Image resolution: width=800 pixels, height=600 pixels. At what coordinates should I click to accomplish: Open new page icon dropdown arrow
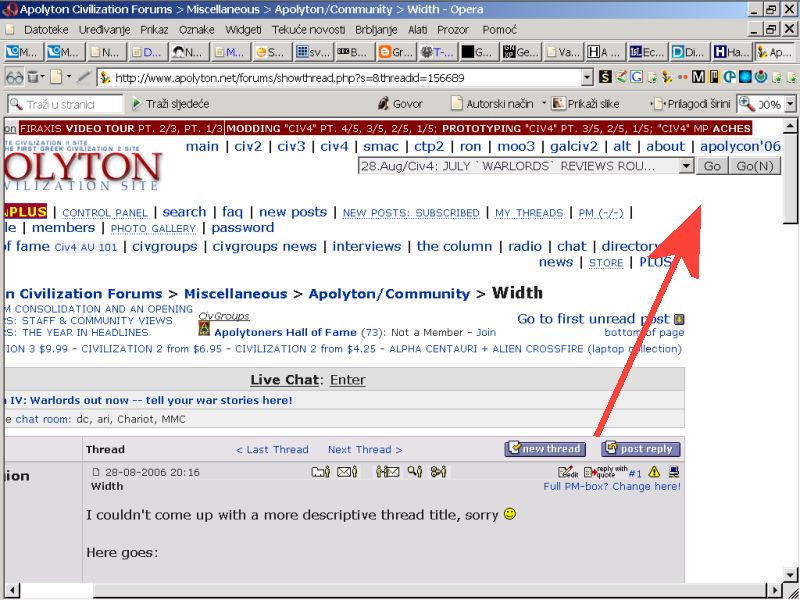pos(68,78)
